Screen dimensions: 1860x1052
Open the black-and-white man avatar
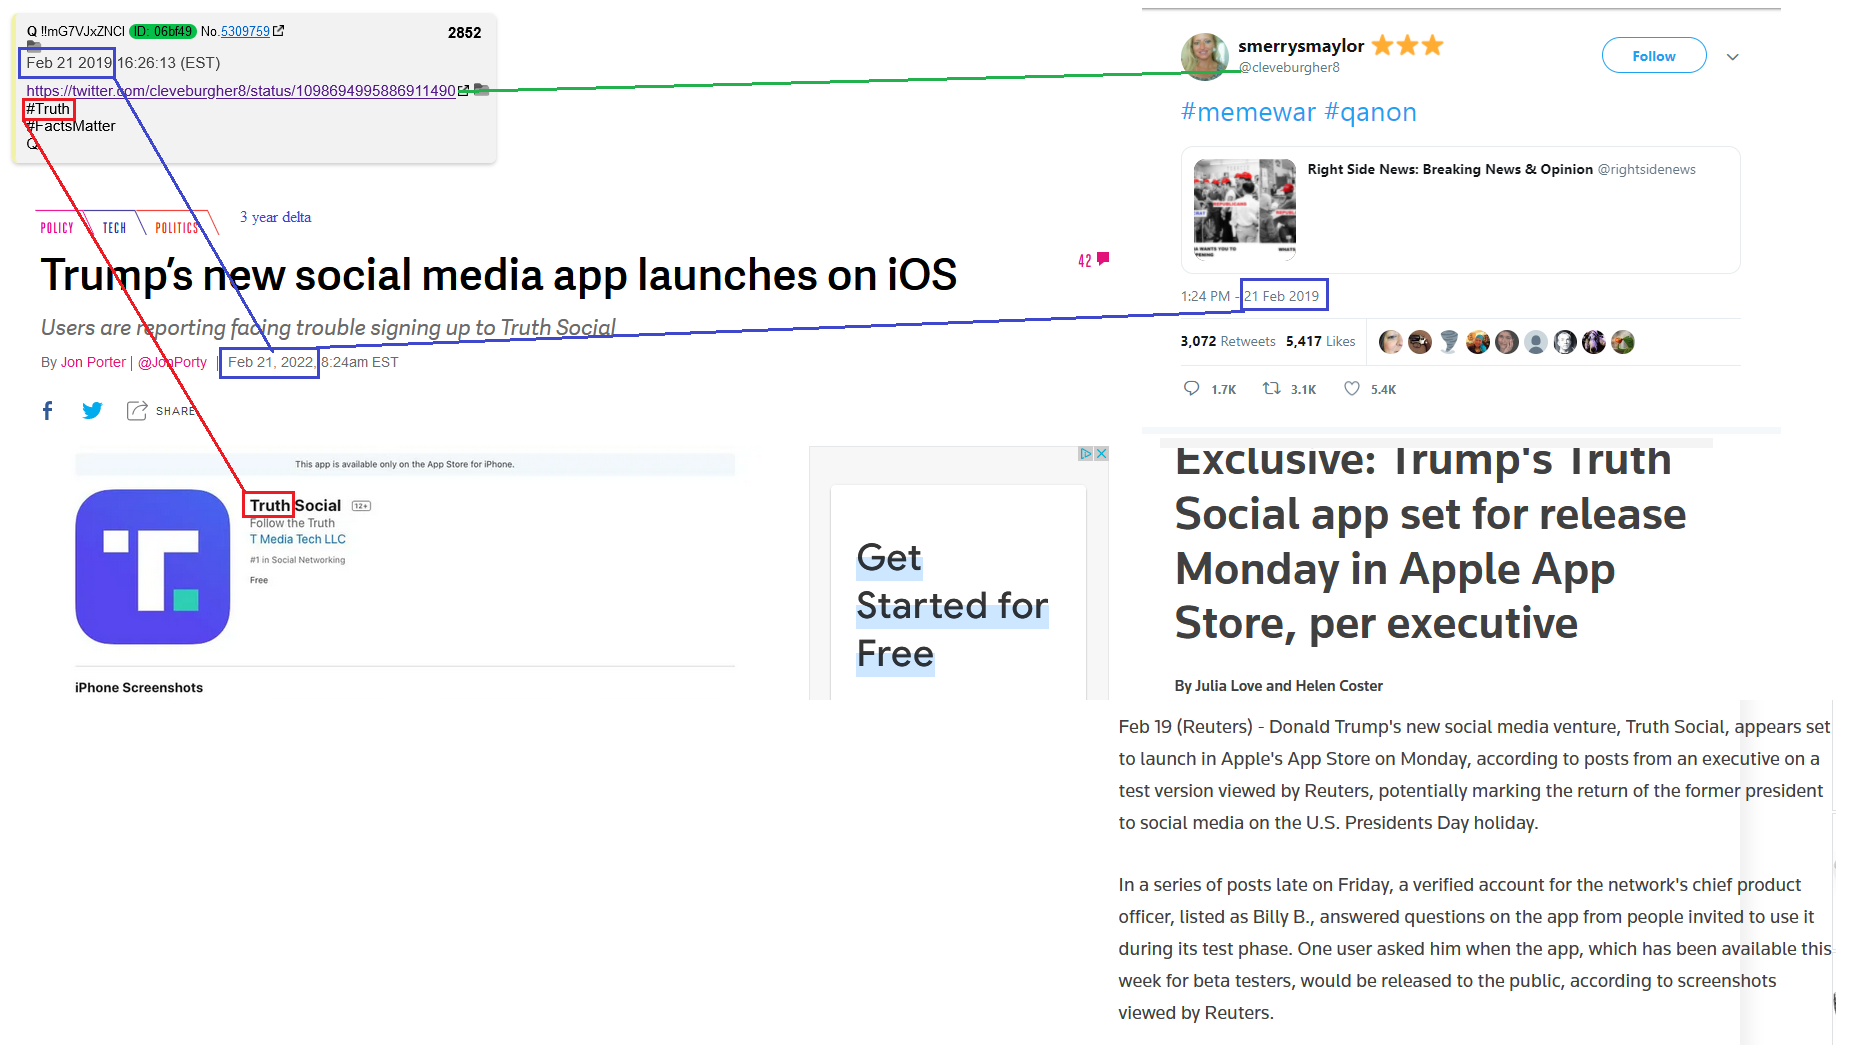tap(1565, 342)
